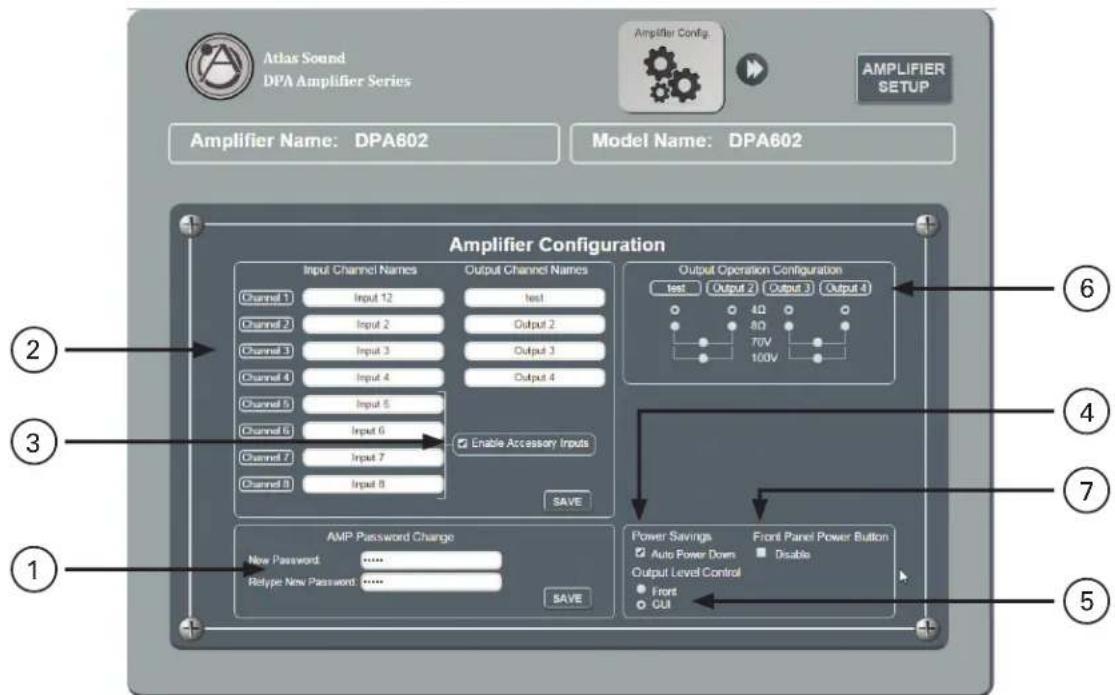Click the Atlas Sound circular logo

pyautogui.click(x=220, y=66)
